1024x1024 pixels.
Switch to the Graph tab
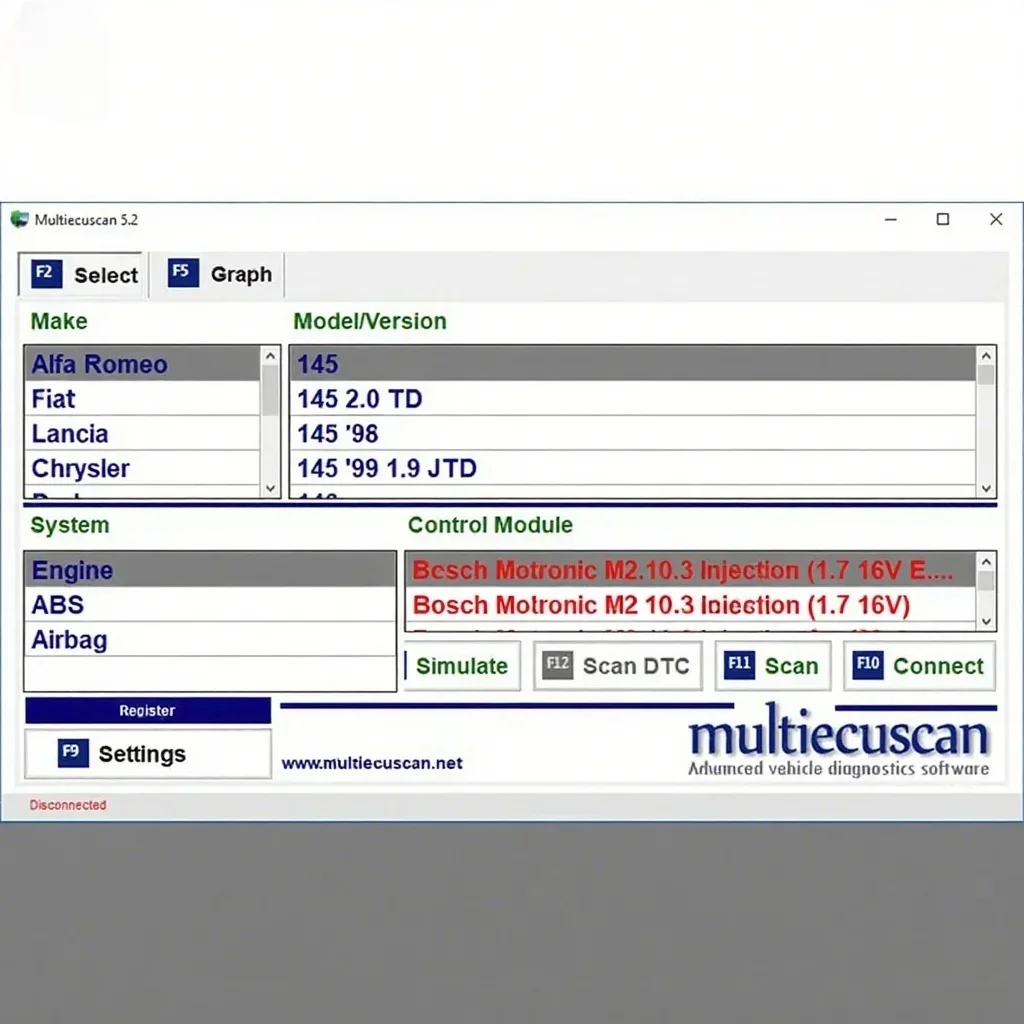[217, 274]
